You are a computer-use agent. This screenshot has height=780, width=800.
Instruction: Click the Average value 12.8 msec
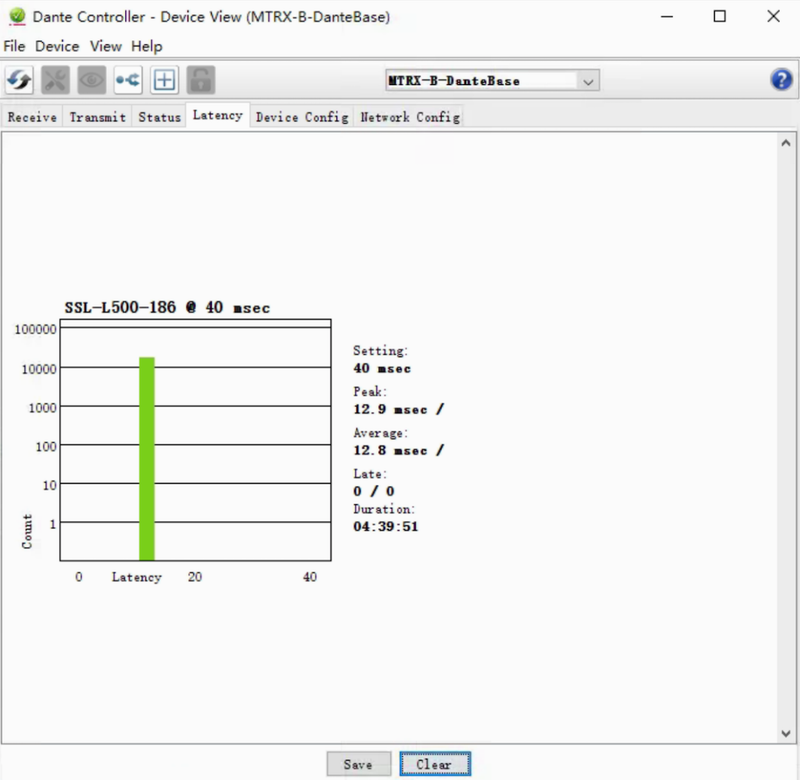pyautogui.click(x=398, y=450)
